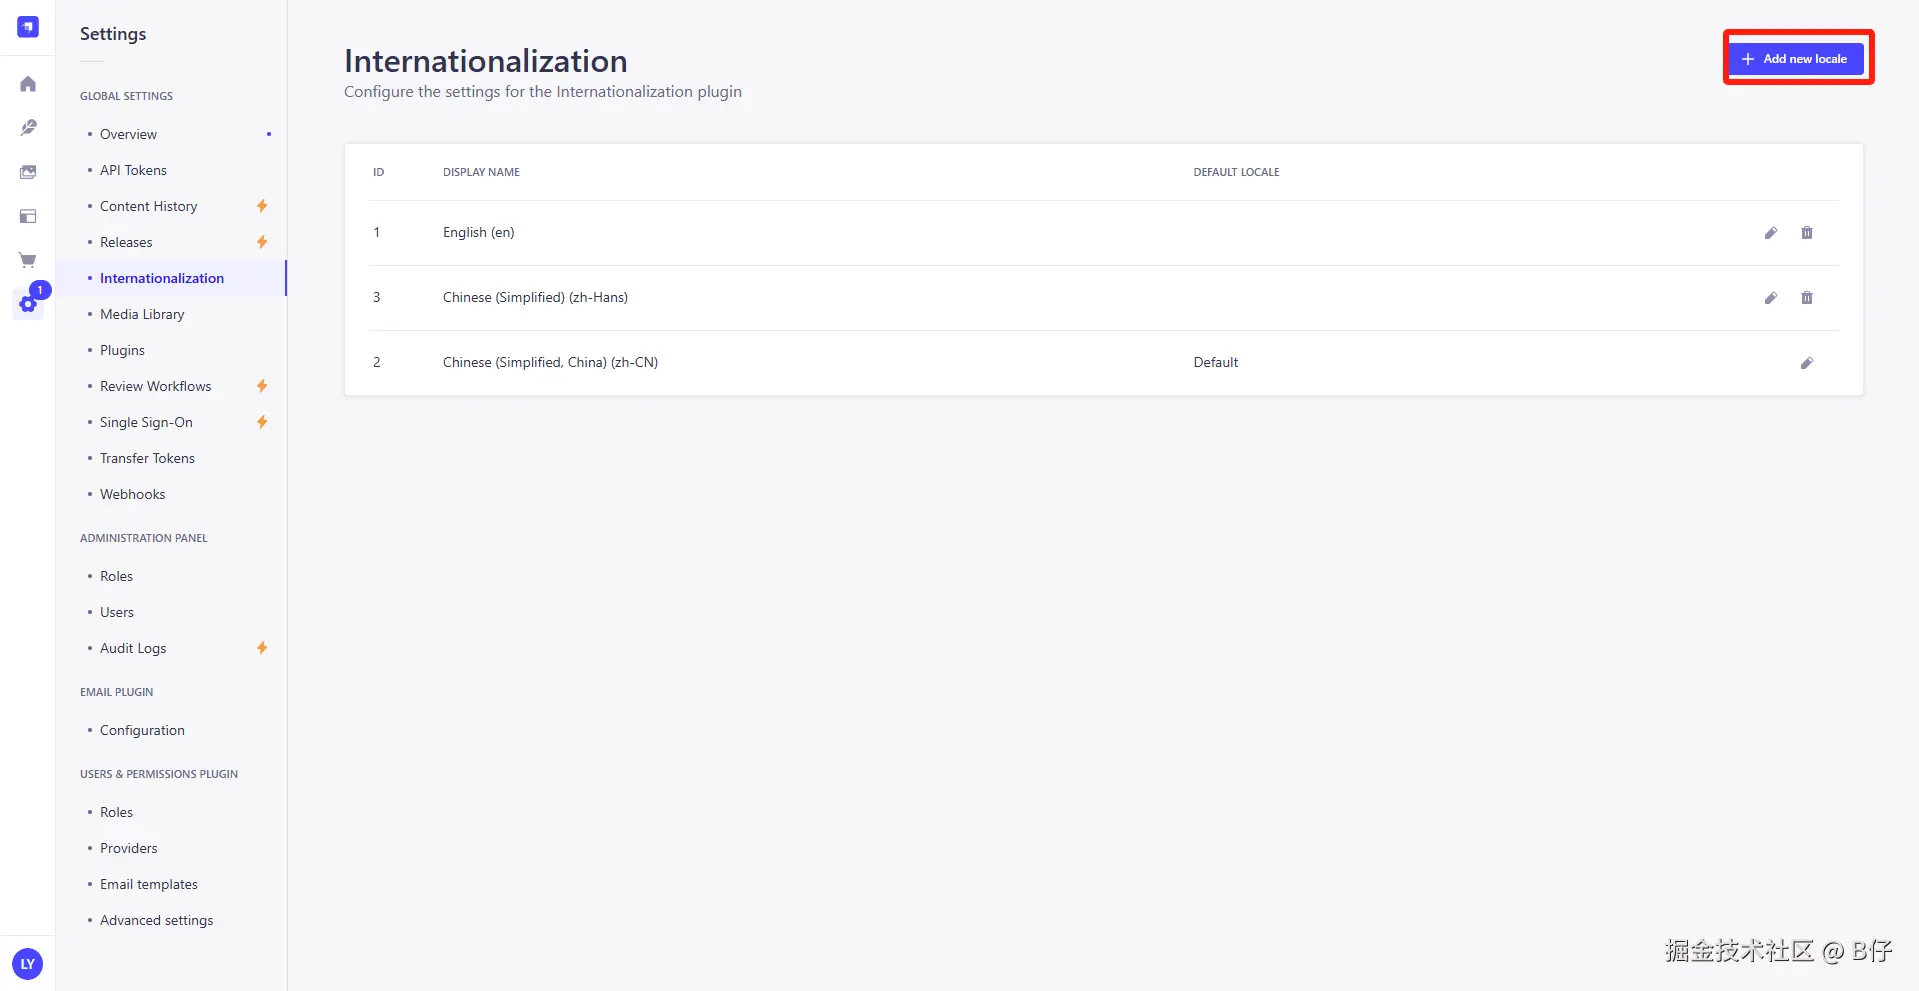
Task: Open Marketplace shopping cart icon
Action: tap(28, 260)
